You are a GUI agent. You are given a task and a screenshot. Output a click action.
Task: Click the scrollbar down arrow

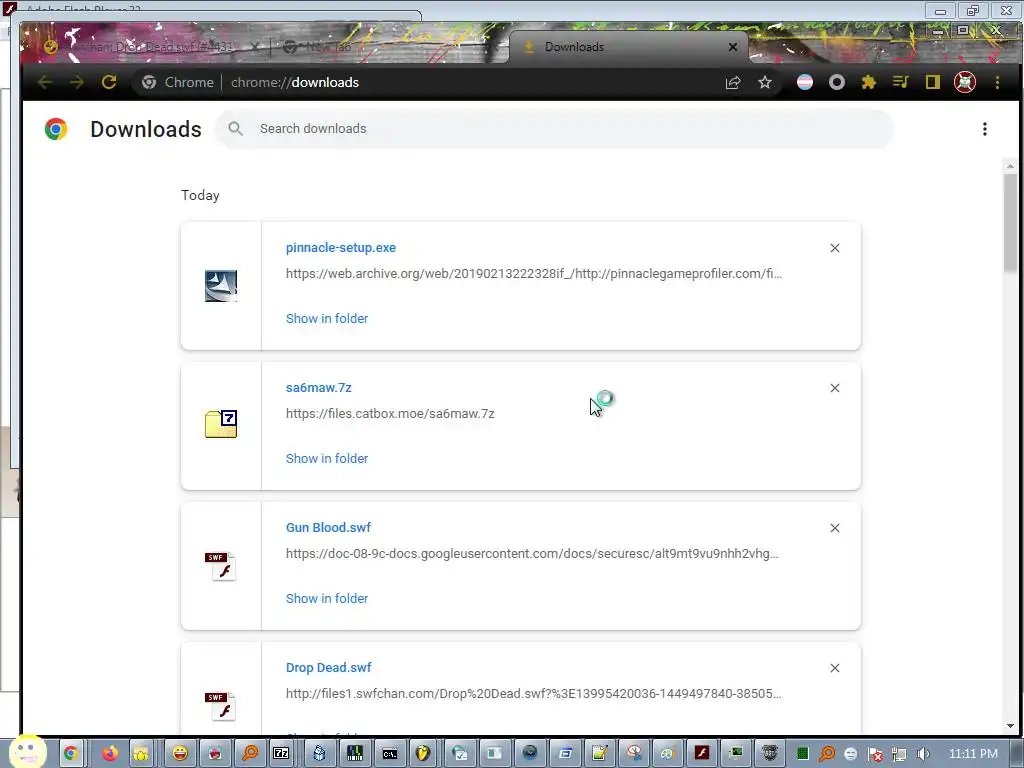[x=1010, y=726]
